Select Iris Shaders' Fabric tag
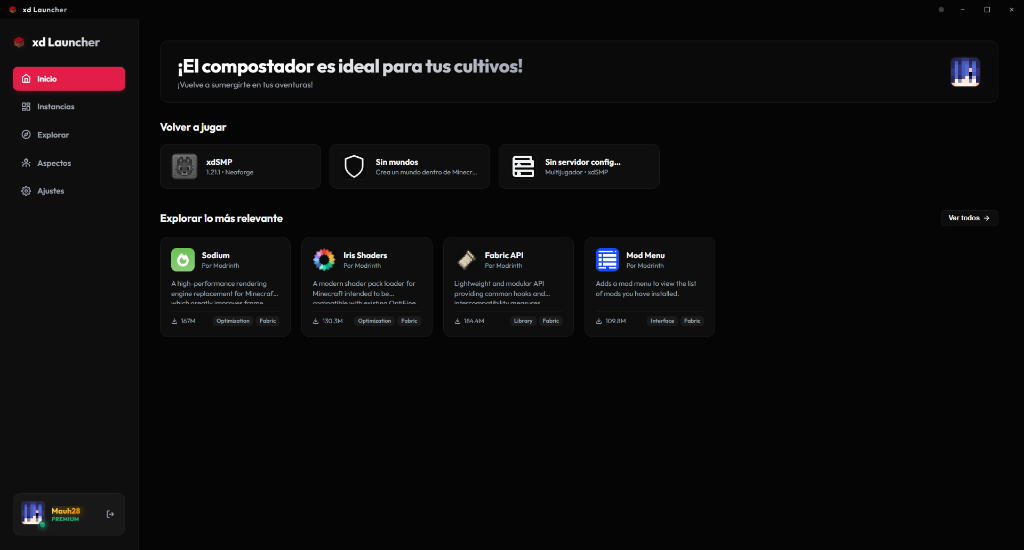This screenshot has height=550, width=1024. [409, 321]
